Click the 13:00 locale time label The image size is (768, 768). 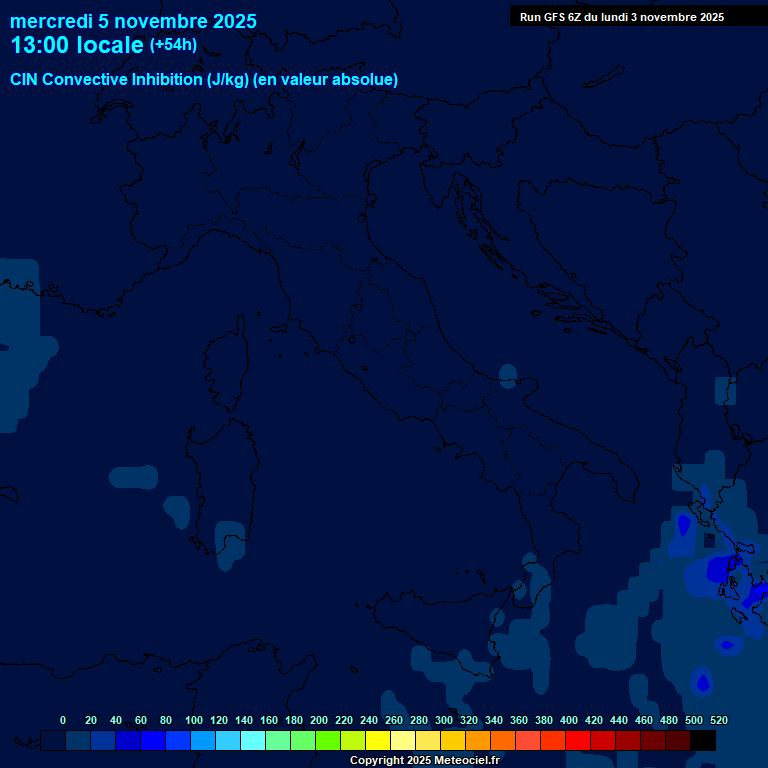click(77, 46)
